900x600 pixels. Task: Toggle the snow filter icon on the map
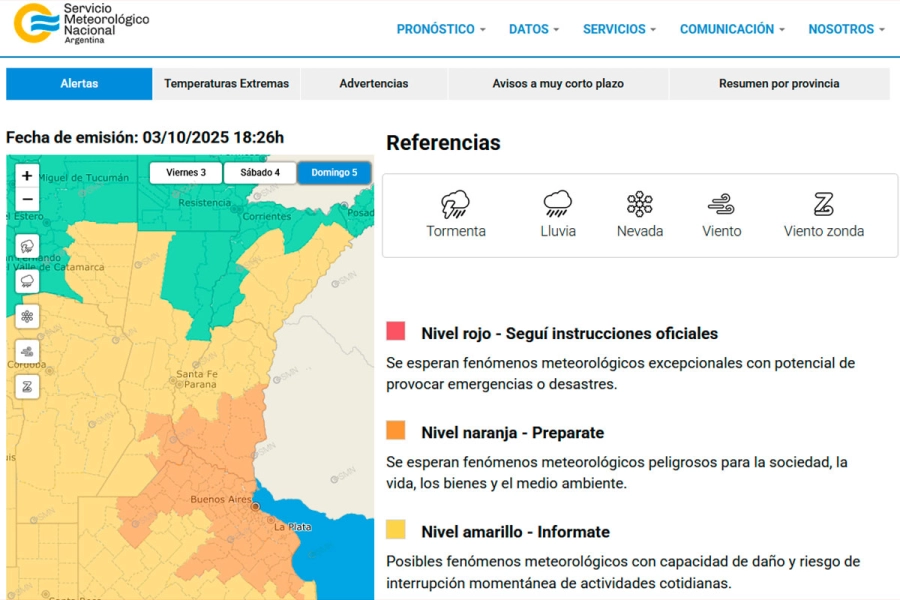pyautogui.click(x=27, y=316)
